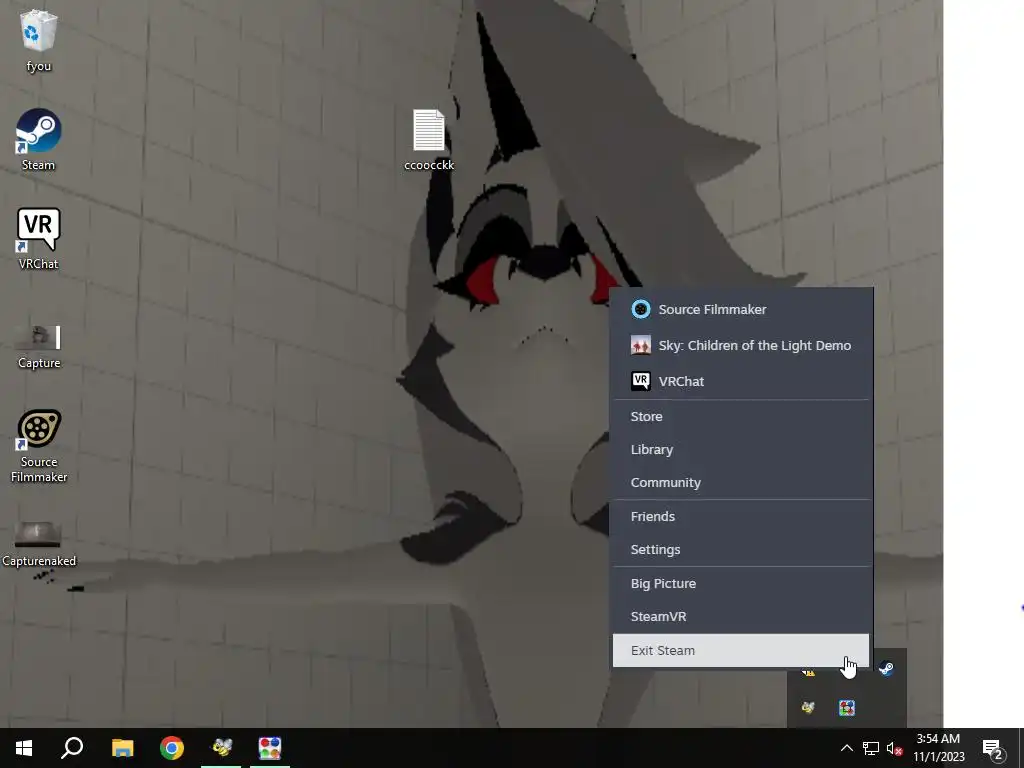The image size is (1024, 768).
Task: Open Friends from Steam tray menu
Action: coord(741,517)
